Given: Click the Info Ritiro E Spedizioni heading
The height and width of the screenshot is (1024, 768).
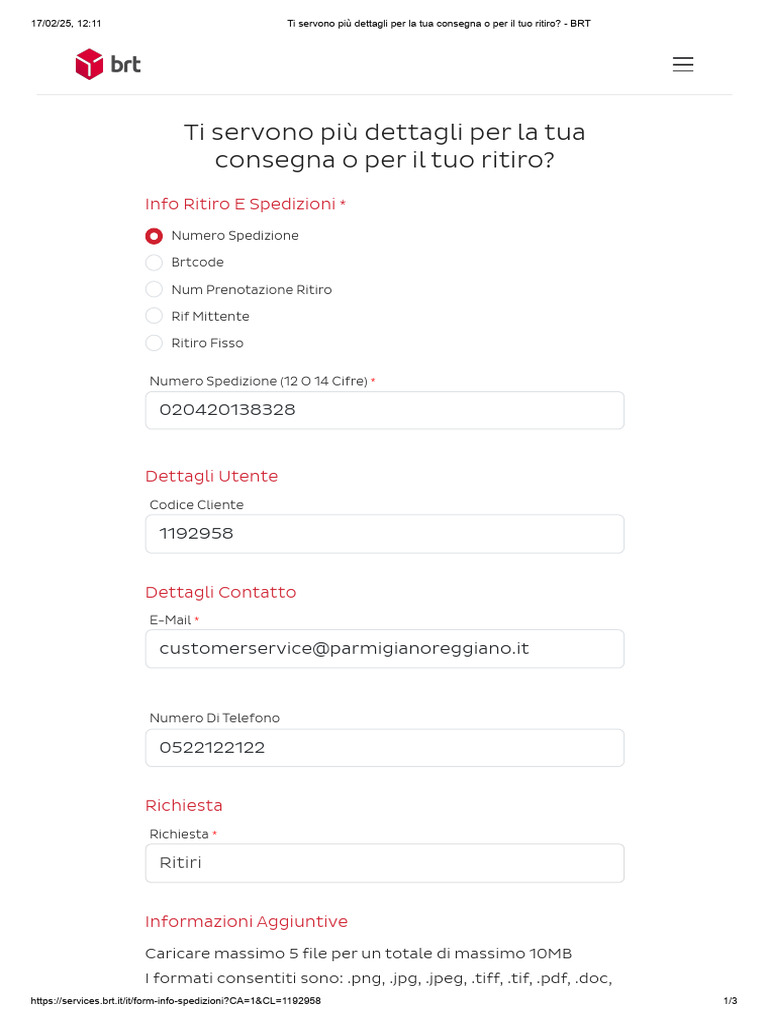Looking at the screenshot, I should (240, 204).
